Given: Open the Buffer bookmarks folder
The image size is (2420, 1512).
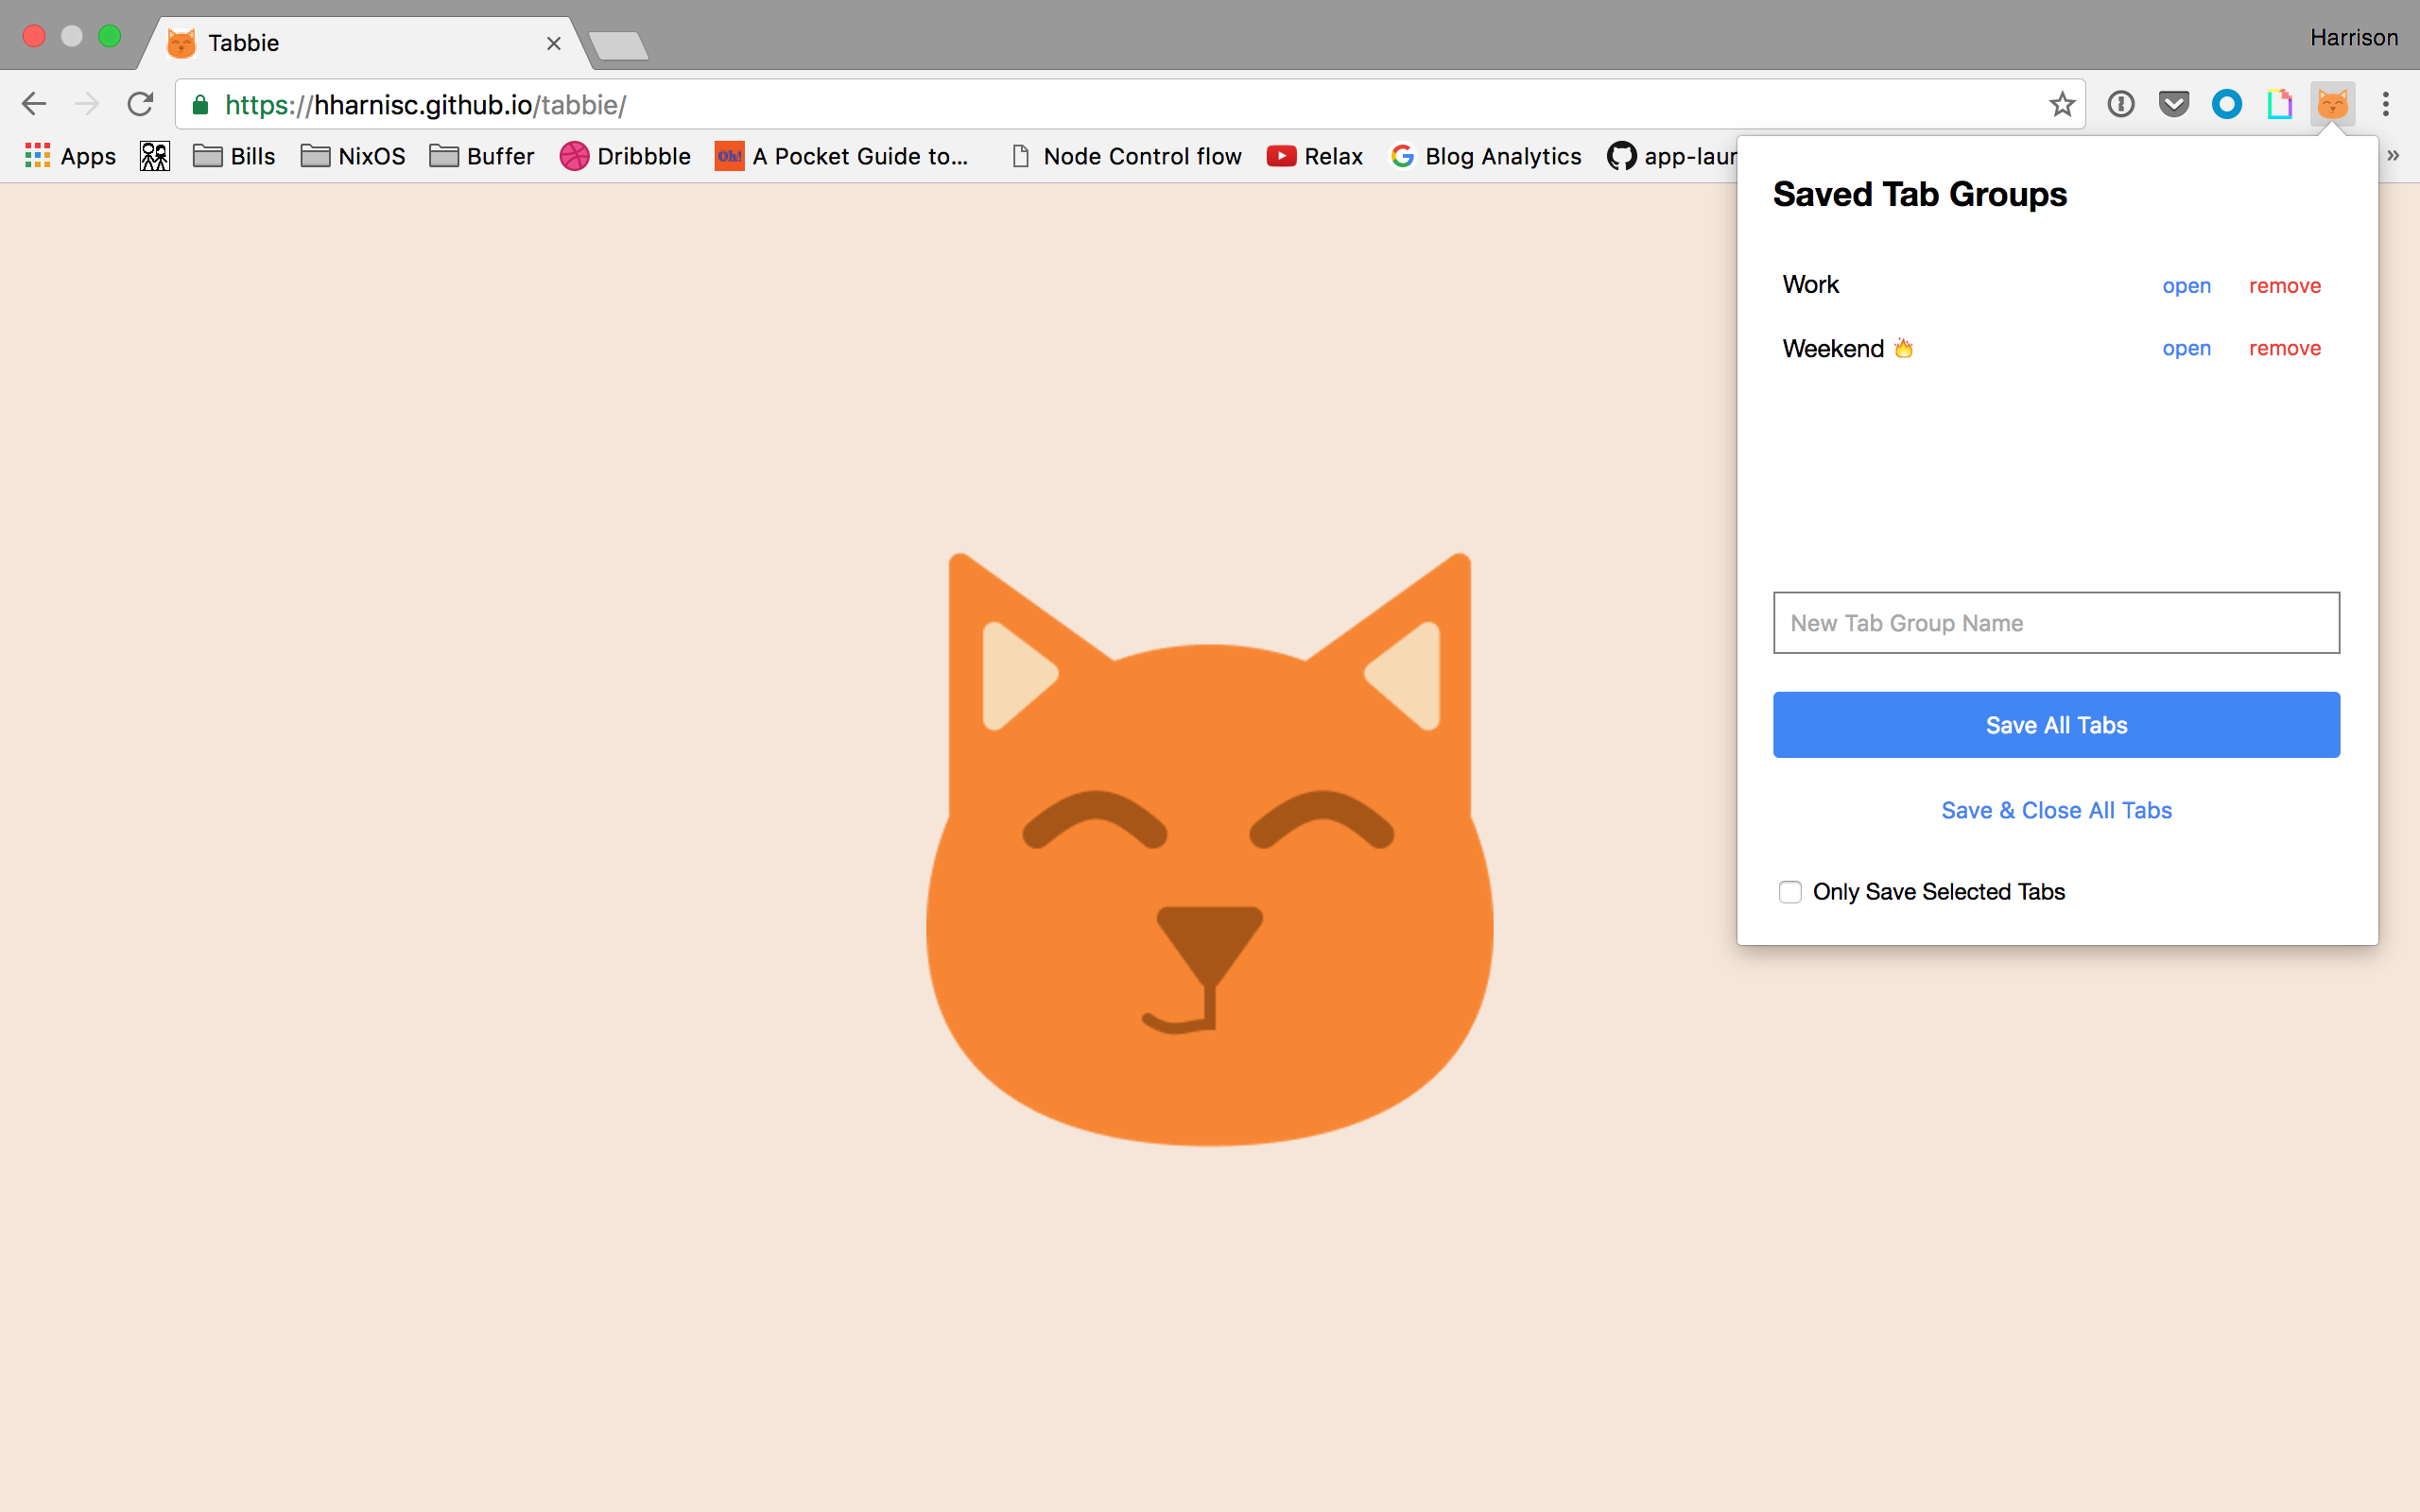Looking at the screenshot, I should (482, 156).
